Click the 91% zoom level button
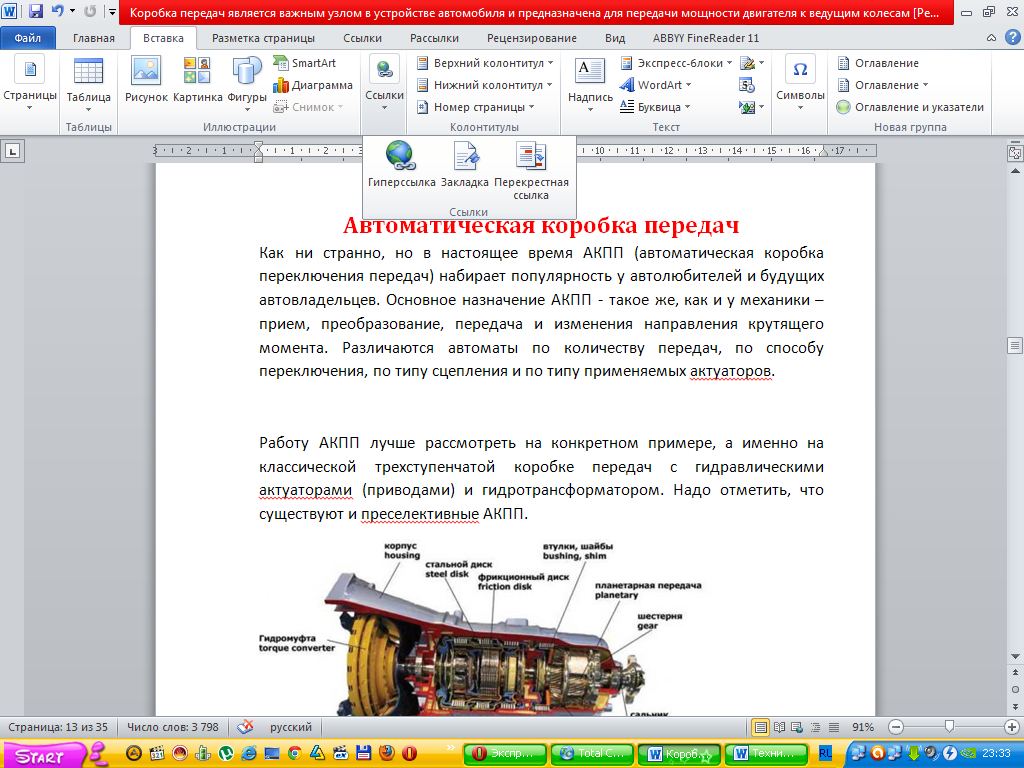1024x768 pixels. pyautogui.click(x=863, y=727)
